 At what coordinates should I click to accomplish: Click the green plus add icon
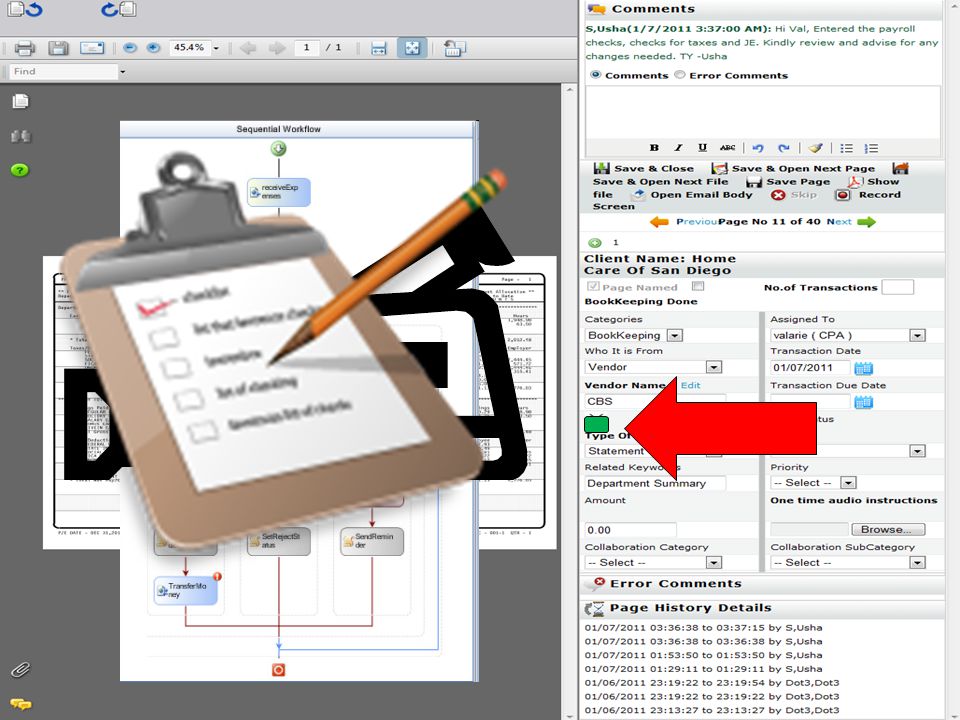point(594,242)
